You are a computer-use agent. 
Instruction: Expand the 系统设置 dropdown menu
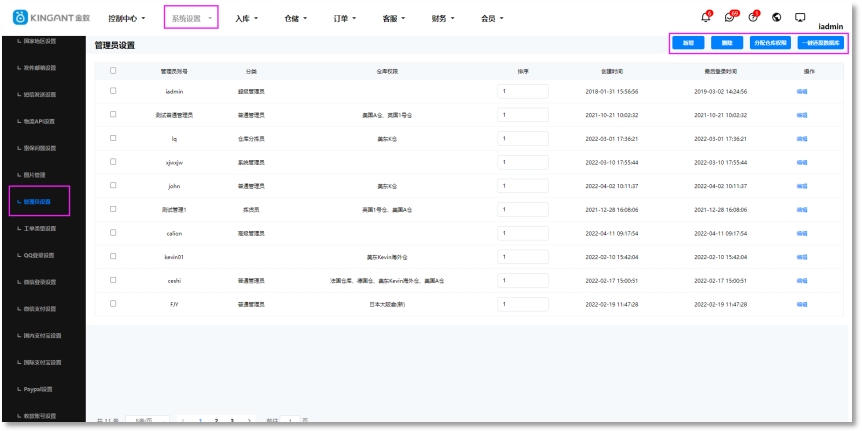coord(191,18)
